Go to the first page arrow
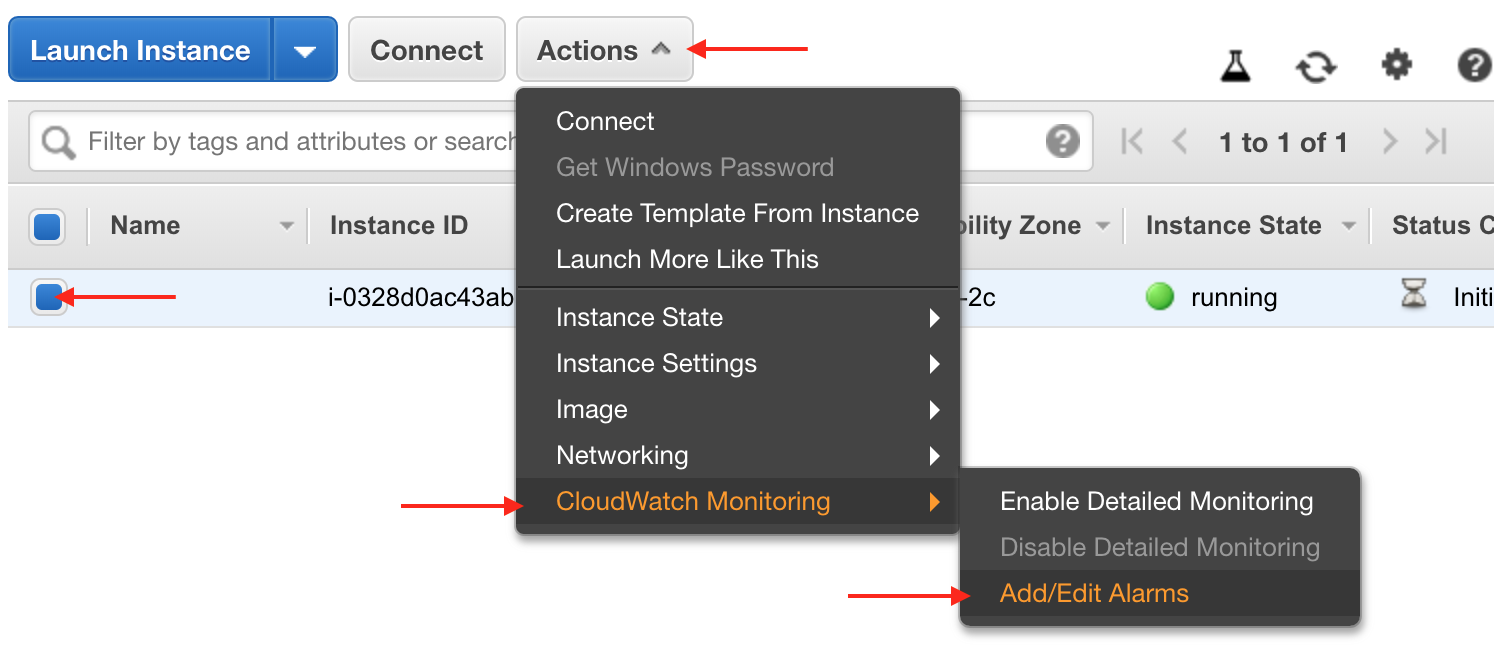1512x646 pixels. point(1132,142)
